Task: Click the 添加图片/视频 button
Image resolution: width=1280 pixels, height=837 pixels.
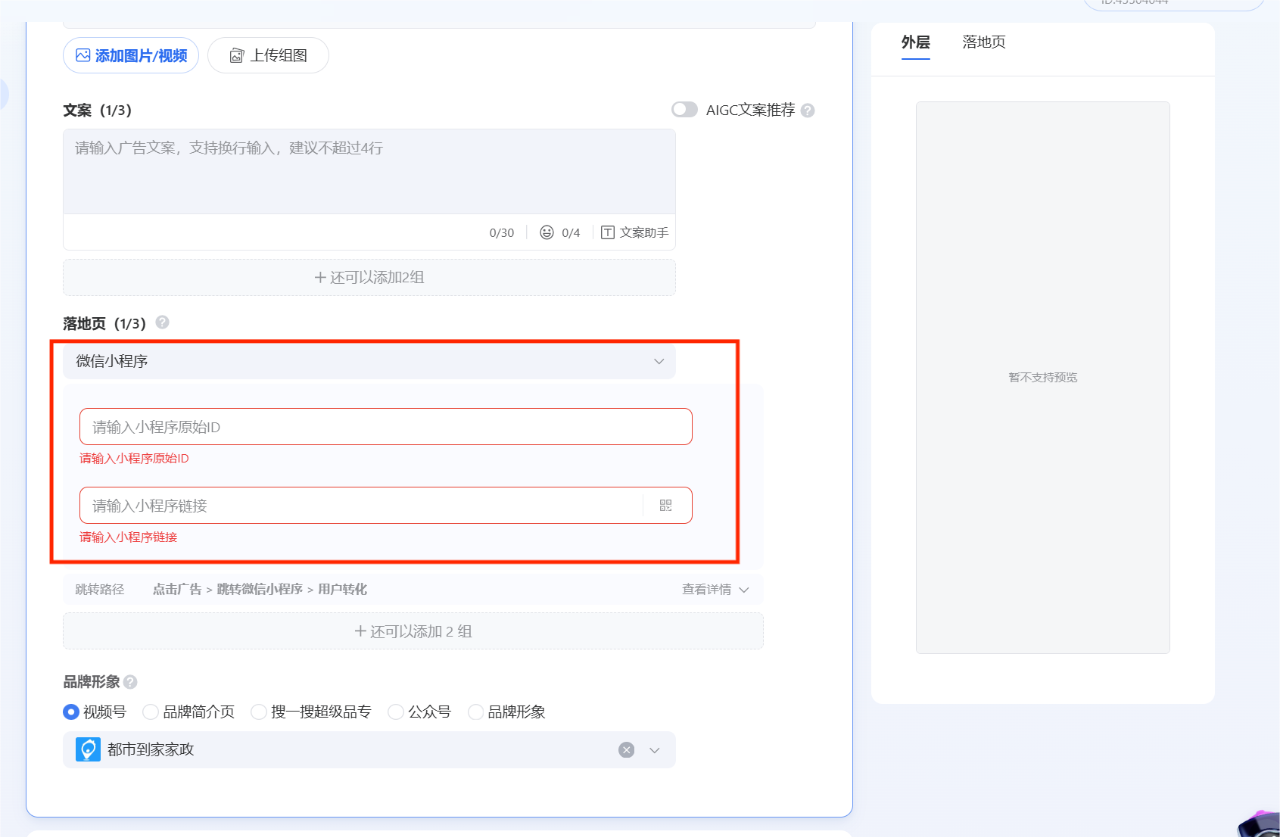Action: point(131,55)
